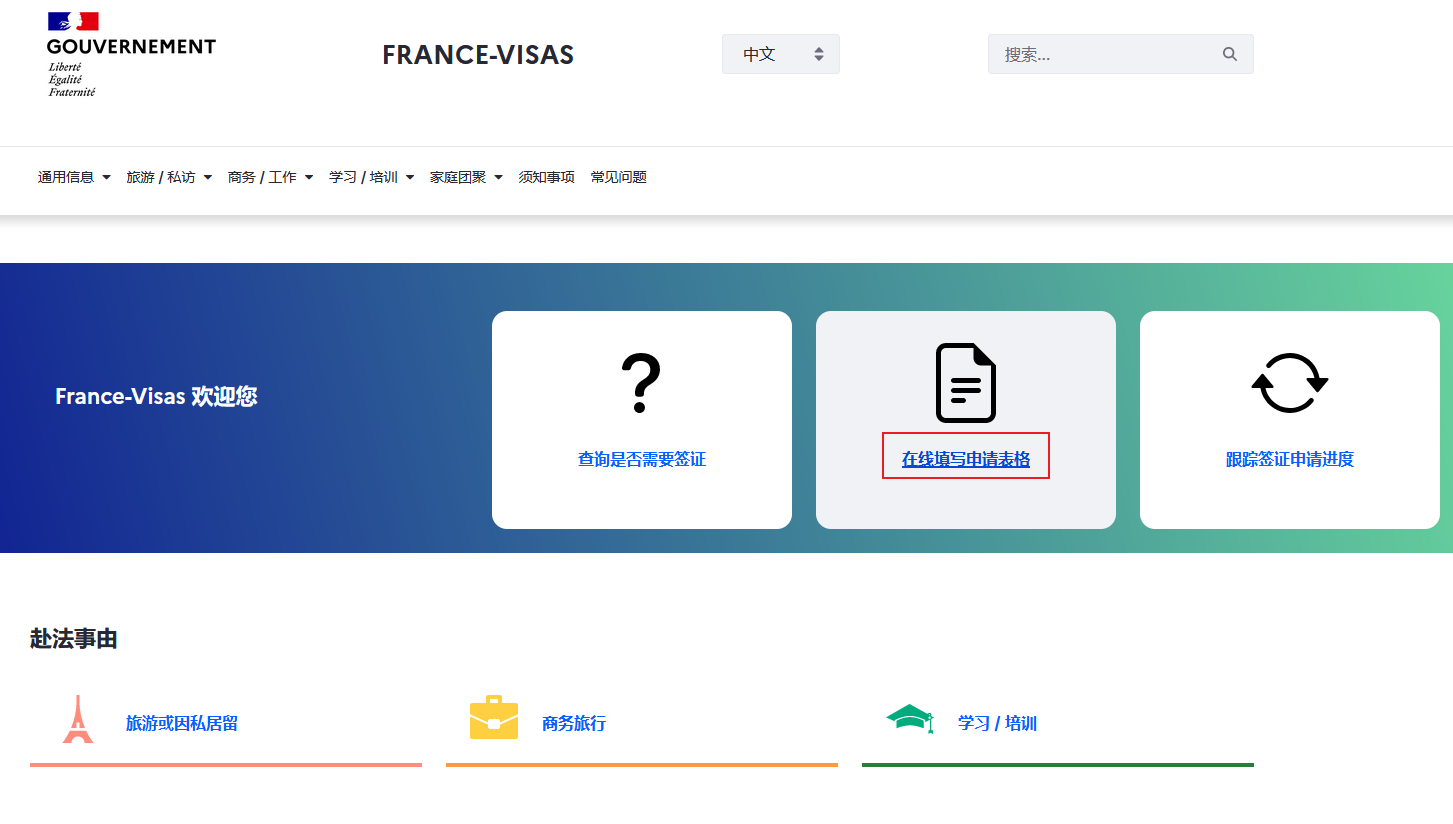Expand the 旅游 / 私访 menu
Image resolution: width=1453 pixels, height=824 pixels.
click(x=169, y=177)
